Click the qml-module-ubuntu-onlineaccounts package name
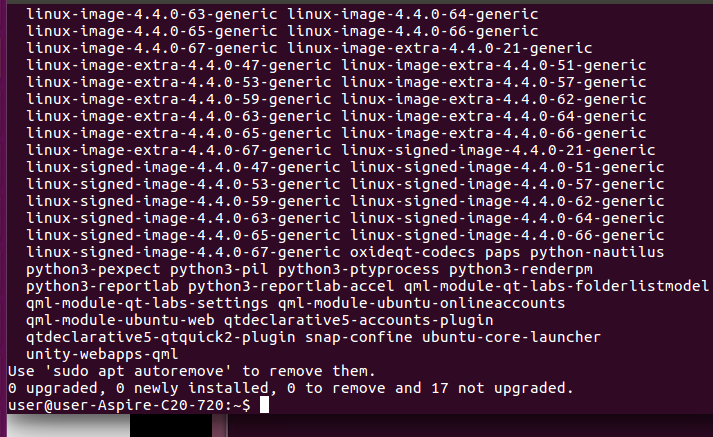 [422, 303]
